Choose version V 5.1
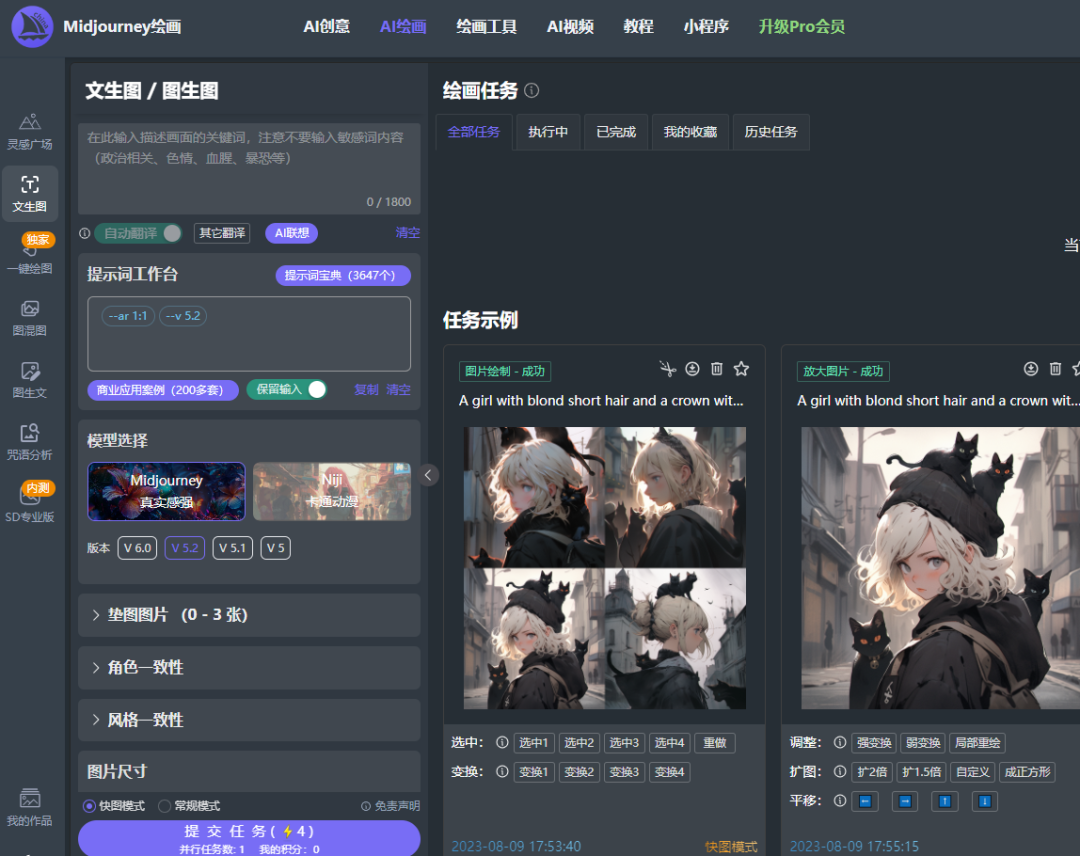1080x856 pixels. click(x=232, y=548)
